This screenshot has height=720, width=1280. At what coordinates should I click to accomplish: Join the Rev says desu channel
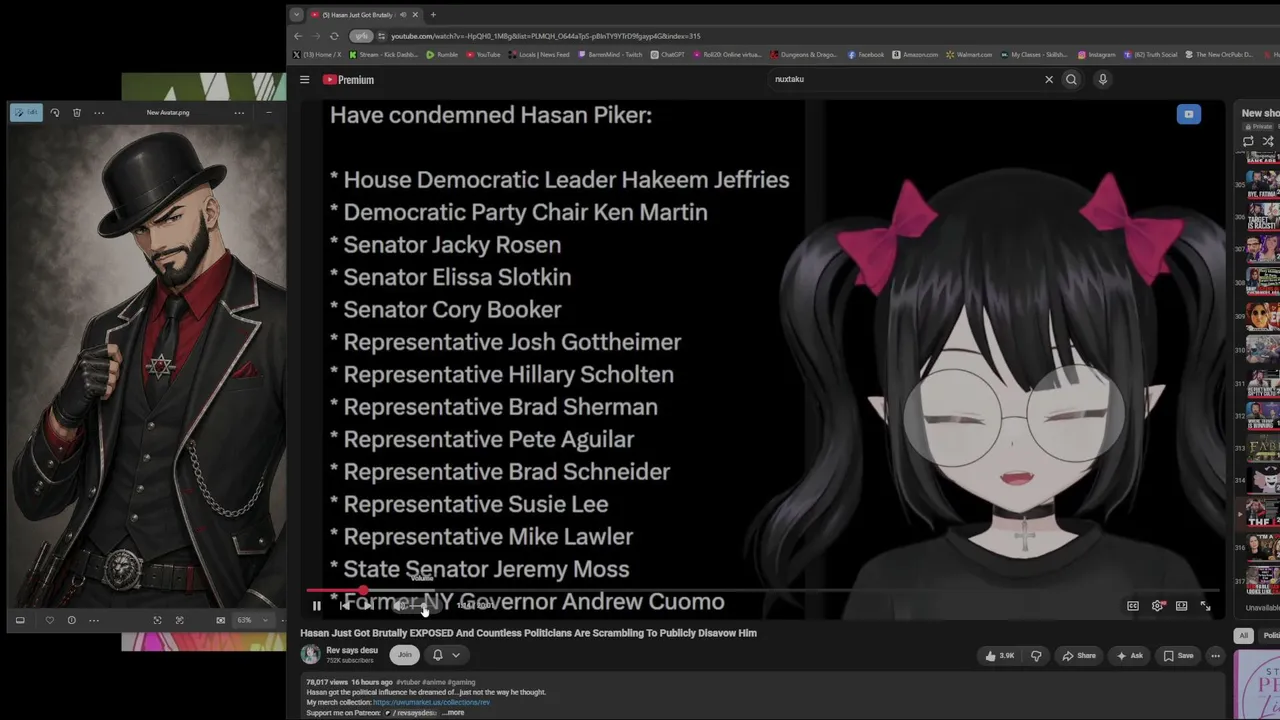tap(405, 655)
